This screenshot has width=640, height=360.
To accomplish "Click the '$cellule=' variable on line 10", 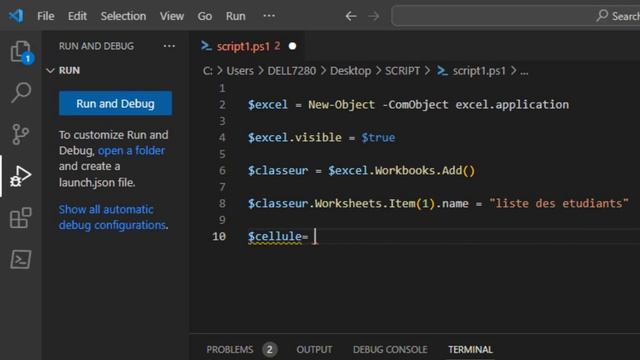I will pos(278,236).
